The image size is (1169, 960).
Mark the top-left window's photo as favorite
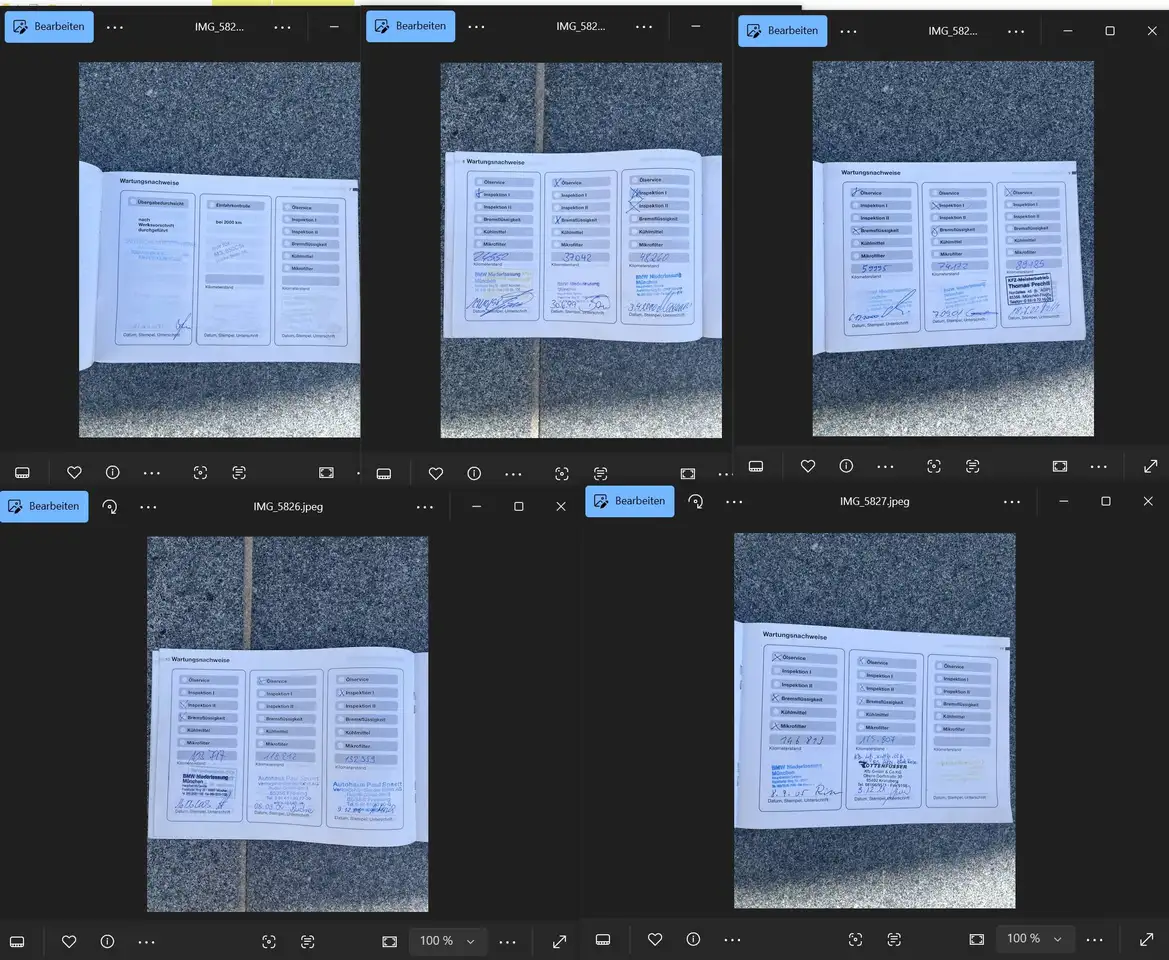(x=75, y=473)
